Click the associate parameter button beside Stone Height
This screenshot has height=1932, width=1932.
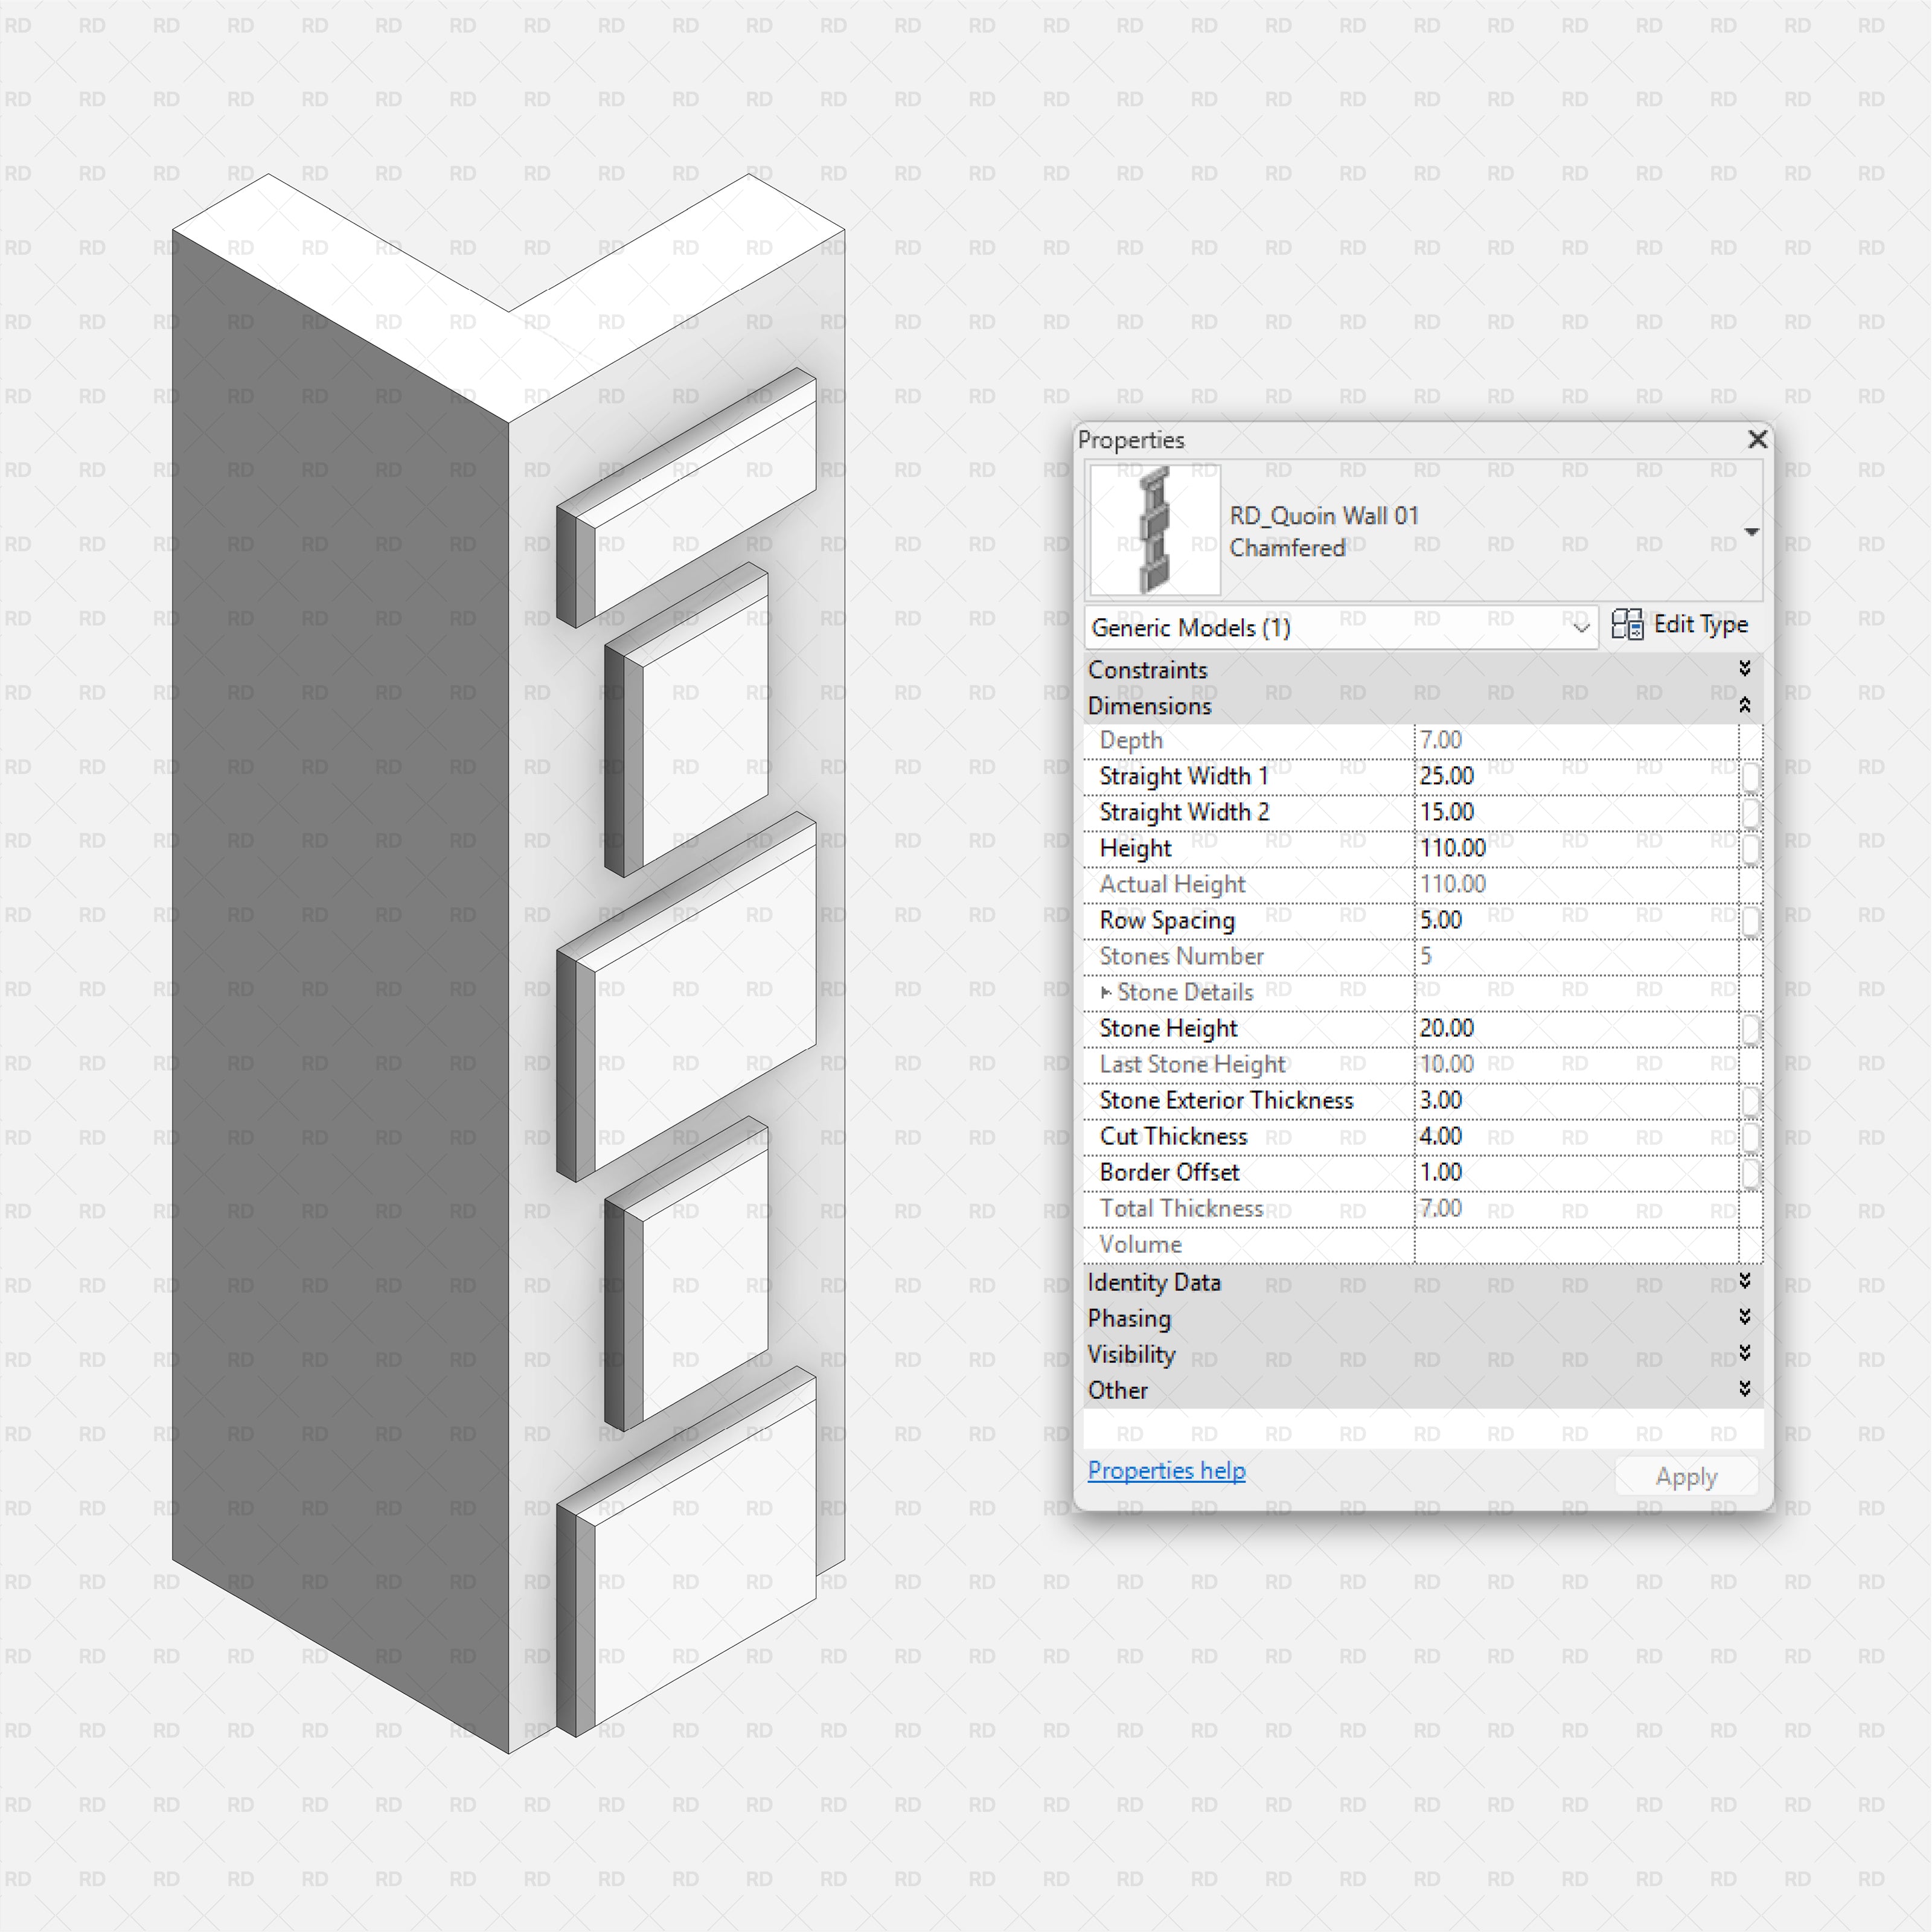pyautogui.click(x=1752, y=1029)
